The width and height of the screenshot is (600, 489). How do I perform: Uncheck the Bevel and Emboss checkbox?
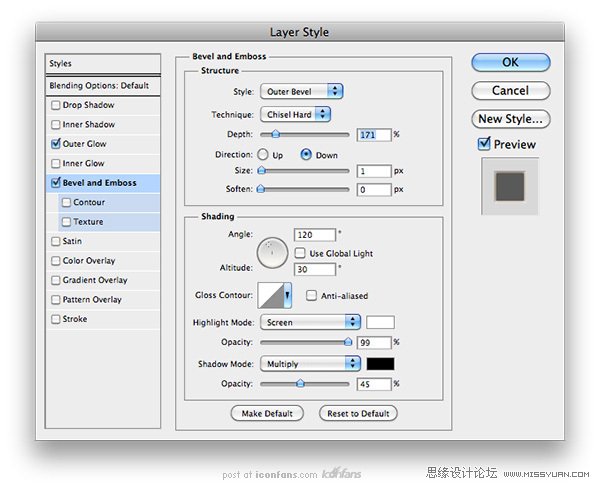[55, 183]
